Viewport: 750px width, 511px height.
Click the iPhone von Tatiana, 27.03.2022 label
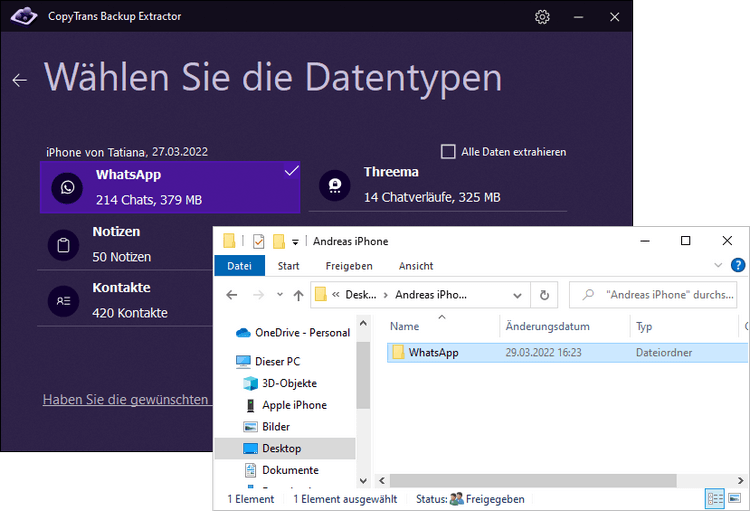(x=127, y=152)
